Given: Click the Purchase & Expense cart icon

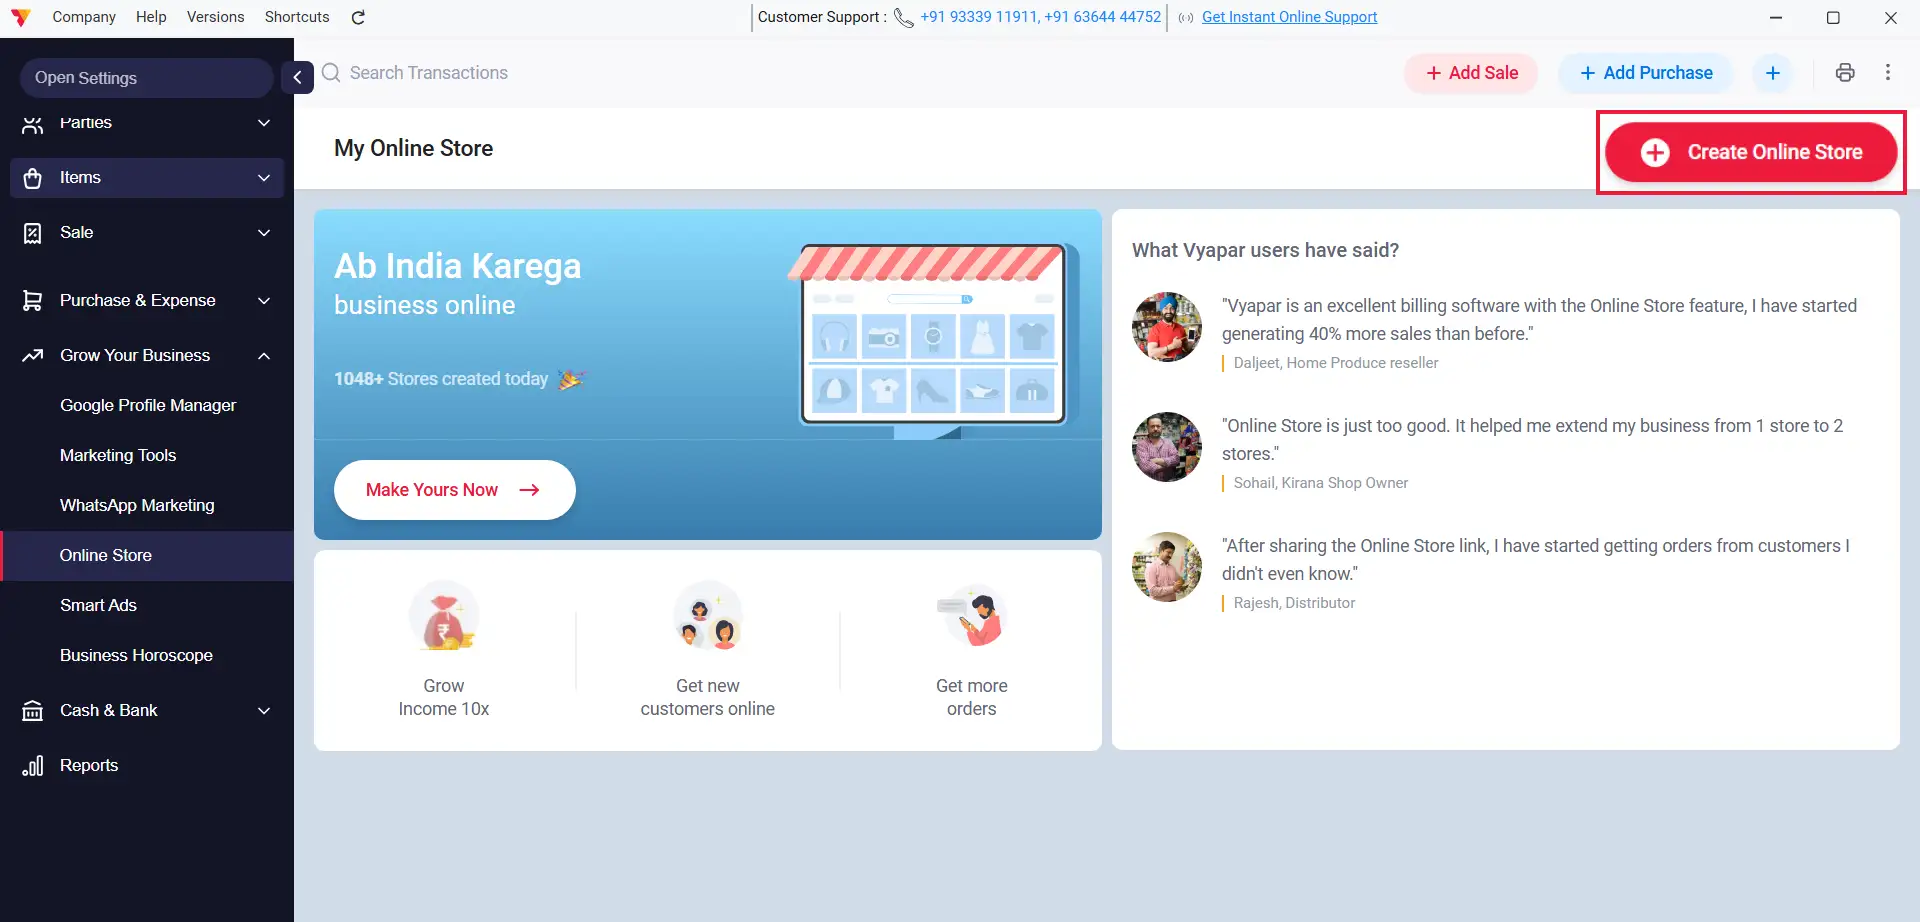Looking at the screenshot, I should click(33, 301).
